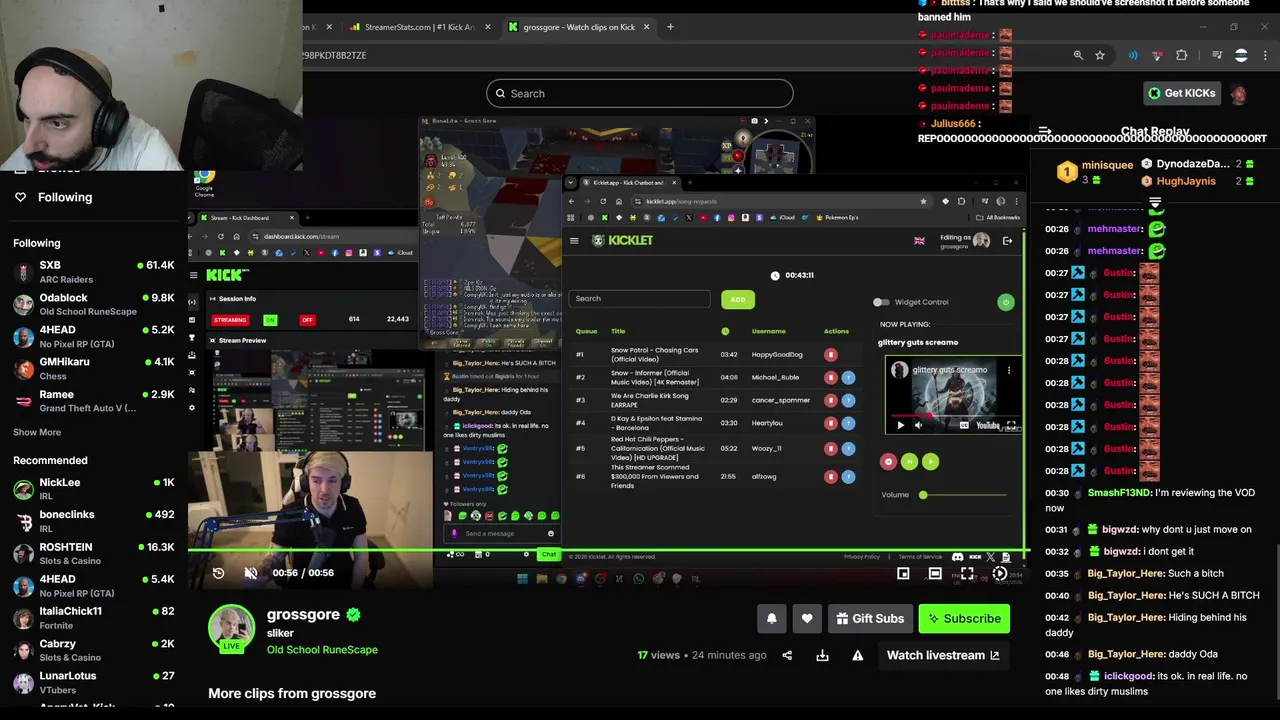Expand the gift leaderboard in chat
The height and width of the screenshot is (720, 1280).
1155,202
